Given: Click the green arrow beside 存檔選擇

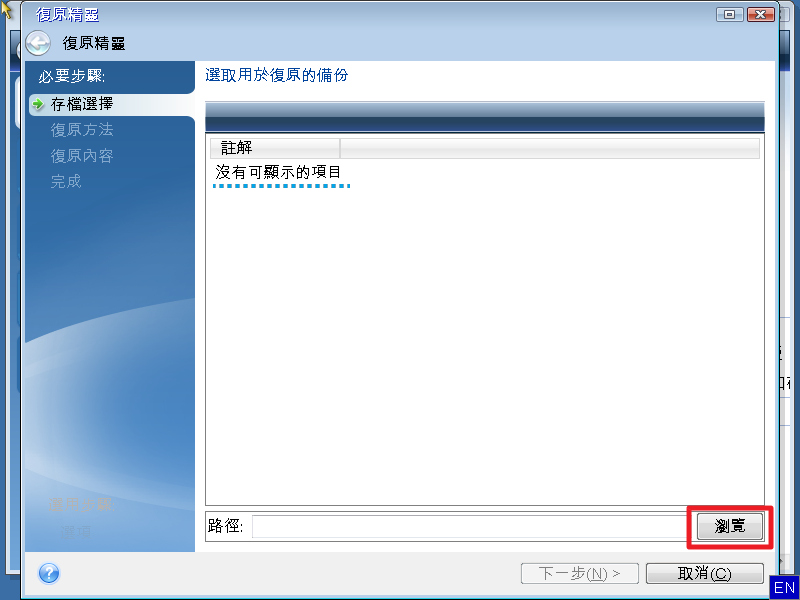Looking at the screenshot, I should [38, 104].
